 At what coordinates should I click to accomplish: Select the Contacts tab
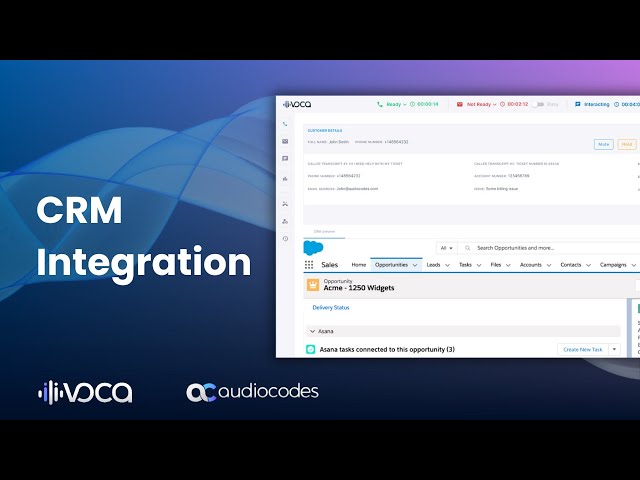(x=571, y=265)
